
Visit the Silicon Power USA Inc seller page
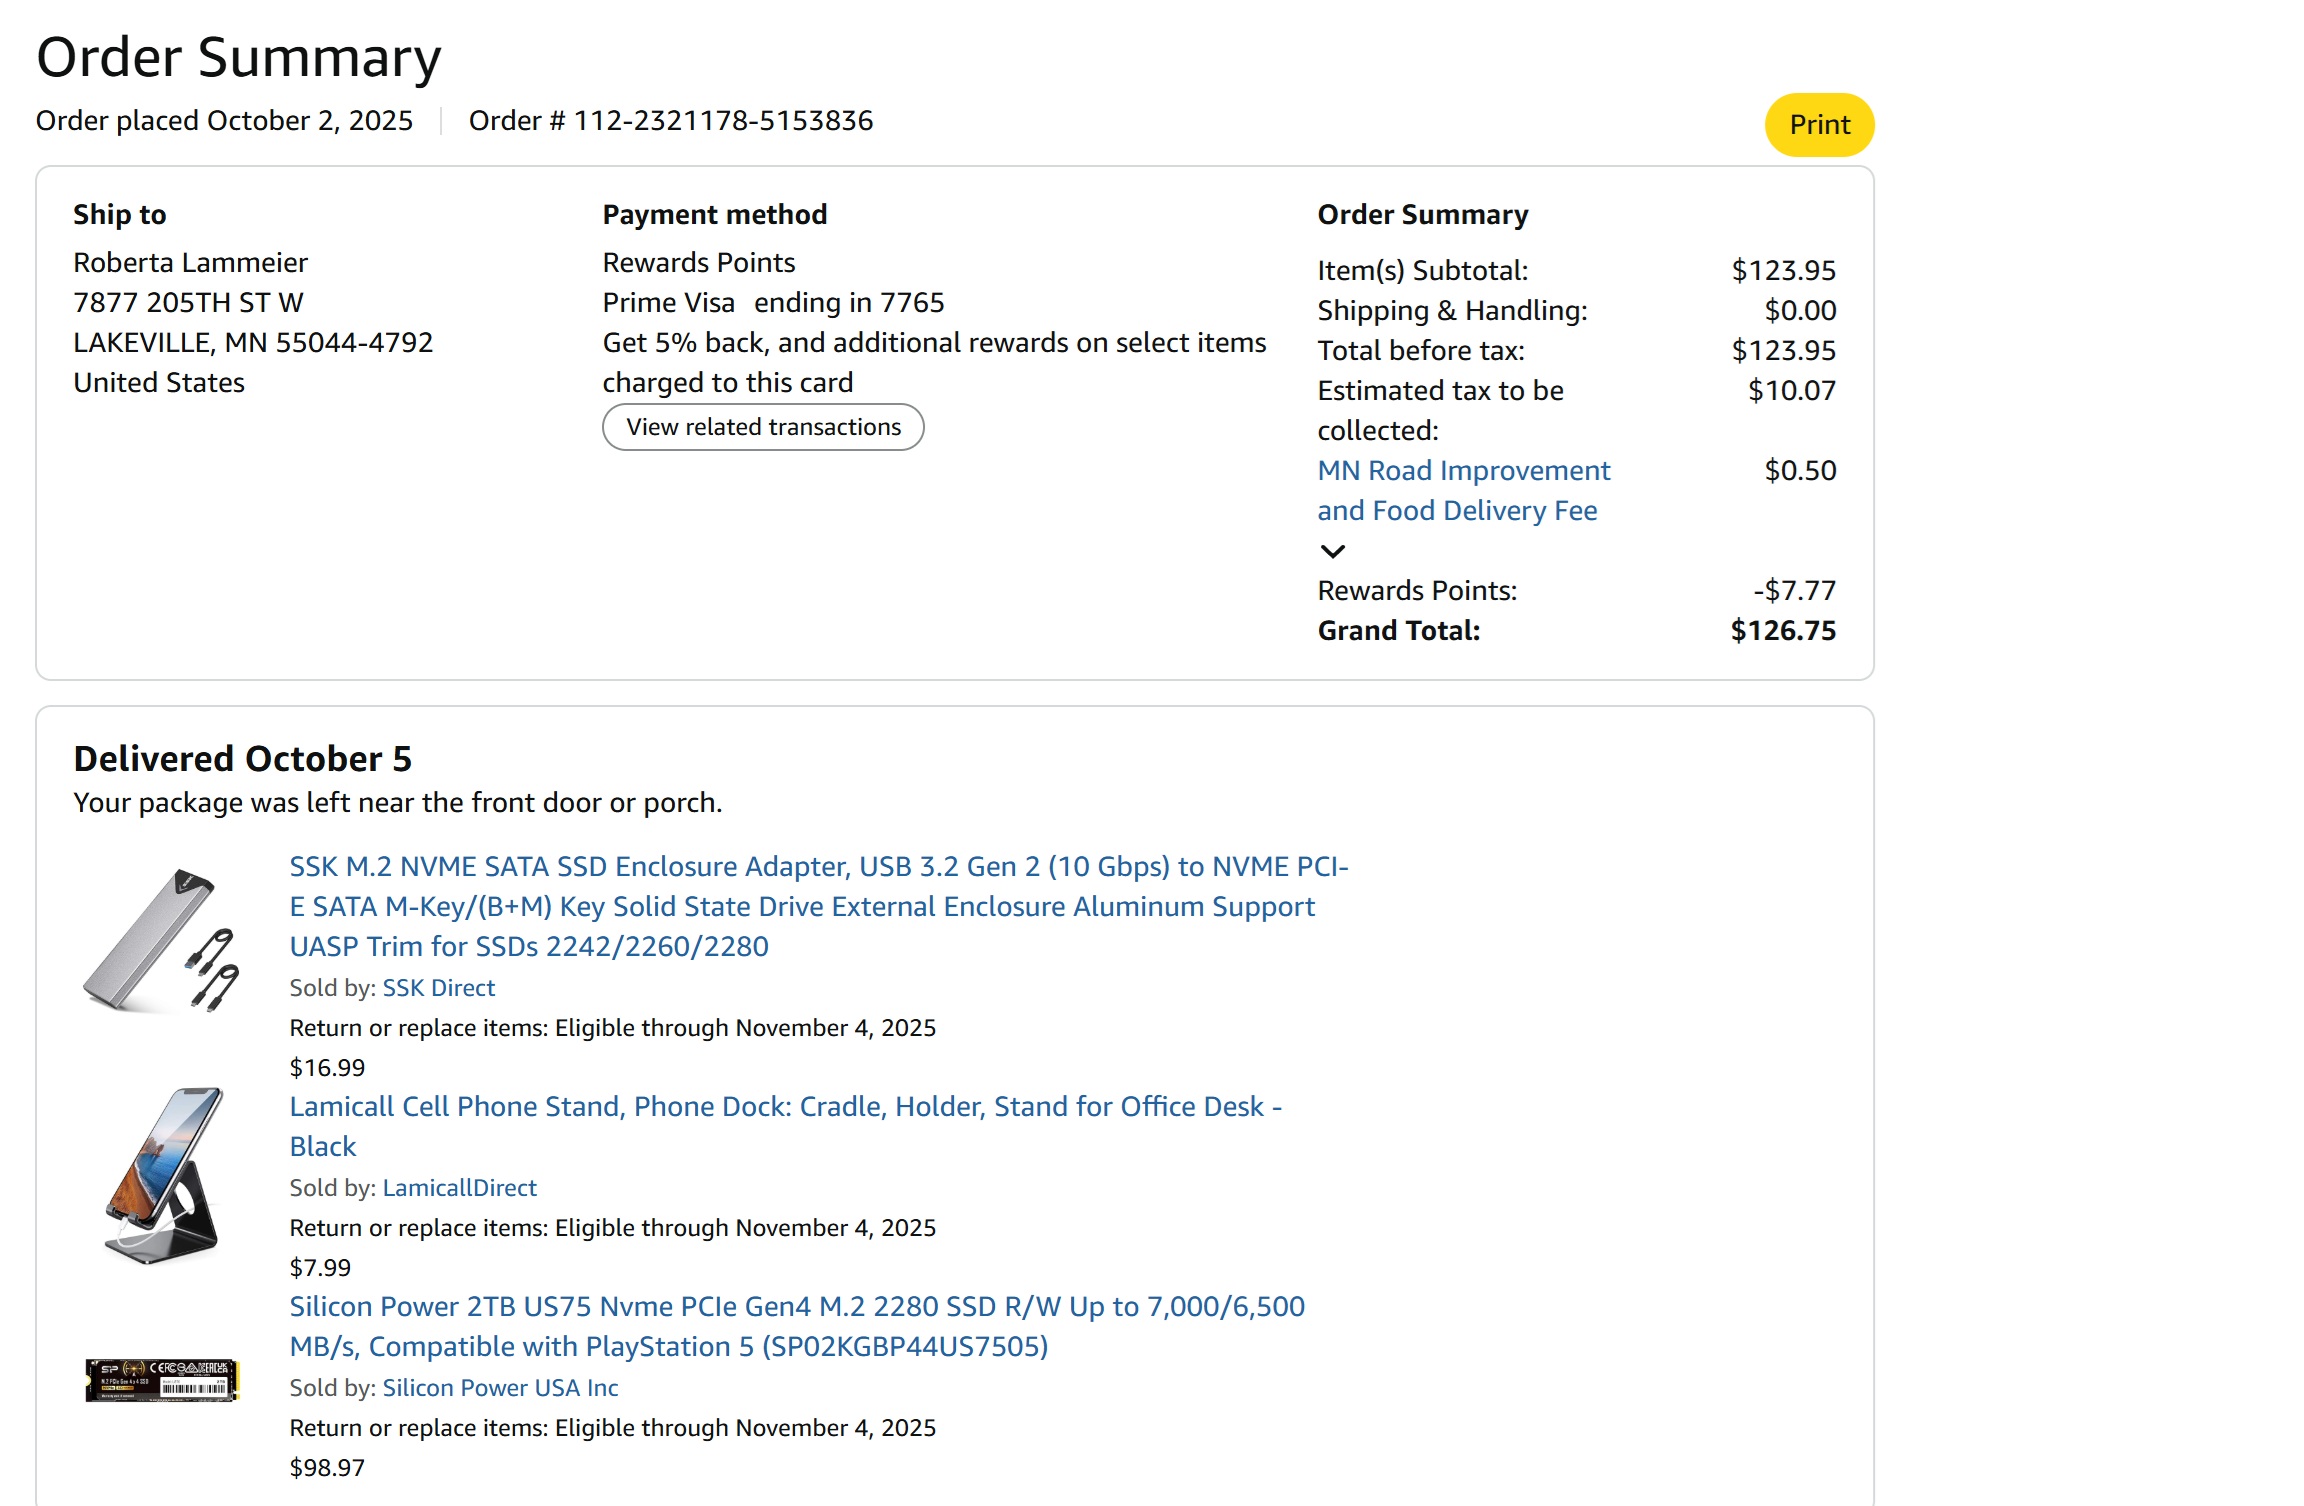coord(500,1388)
